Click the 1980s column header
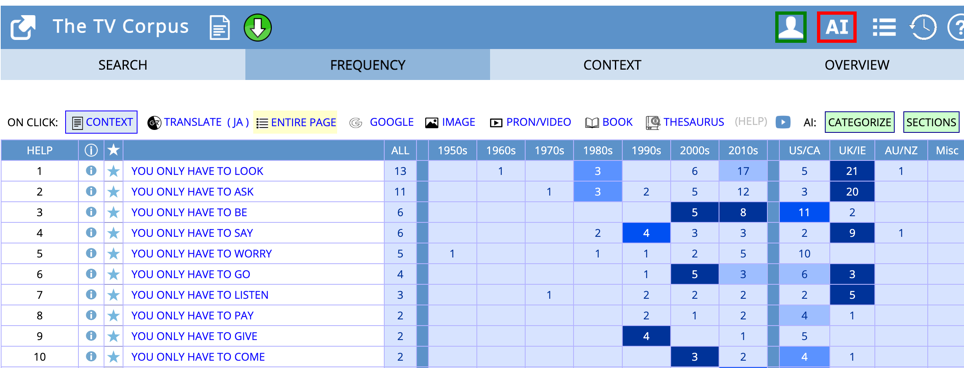 click(x=598, y=151)
